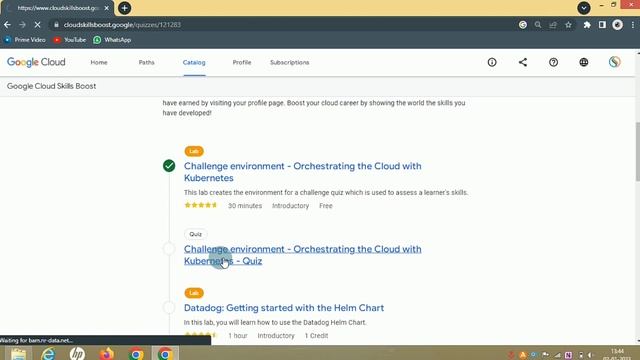Open the Paths menu item
Viewport: 640px width, 360px height.
[x=147, y=62]
